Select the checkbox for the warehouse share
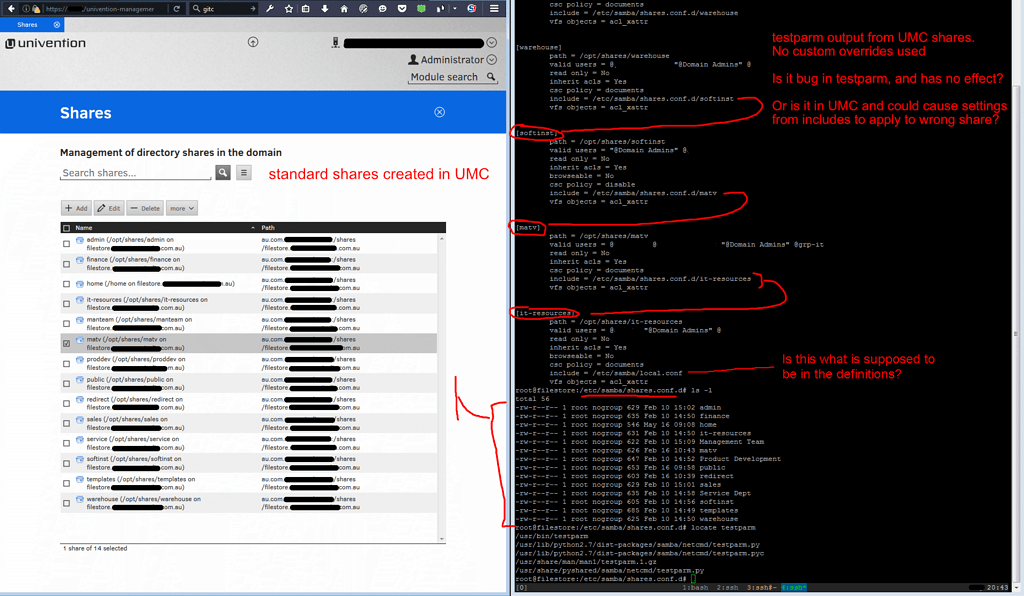1024x596 pixels. point(66,501)
